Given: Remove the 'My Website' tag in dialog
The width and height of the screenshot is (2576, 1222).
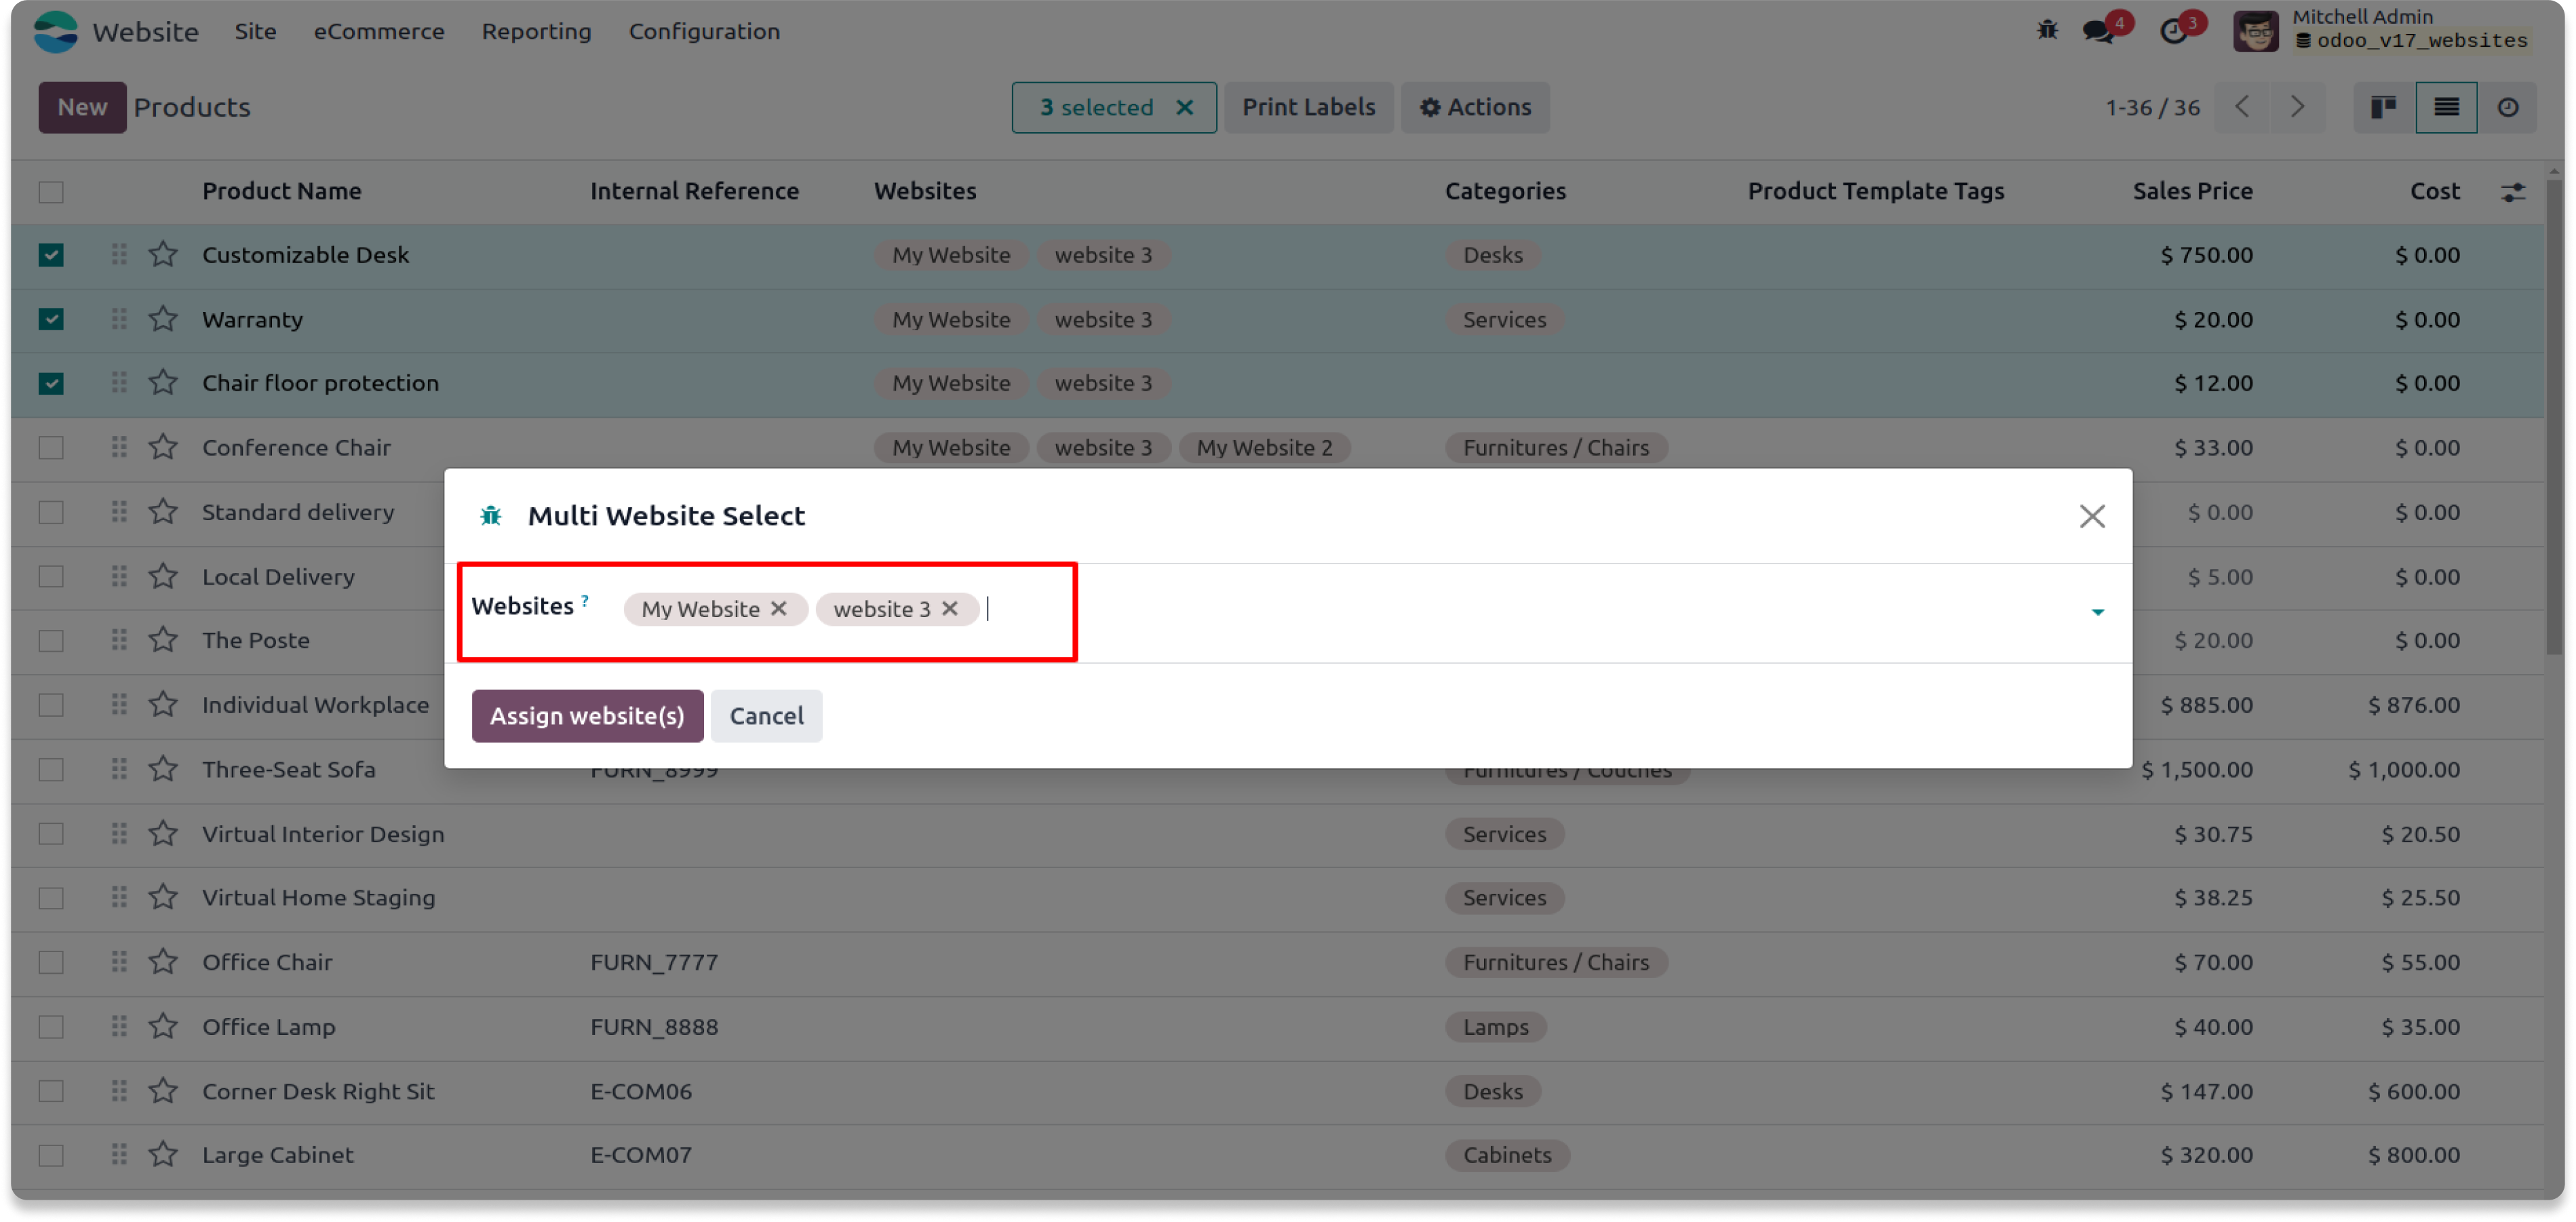Looking at the screenshot, I should (x=779, y=609).
